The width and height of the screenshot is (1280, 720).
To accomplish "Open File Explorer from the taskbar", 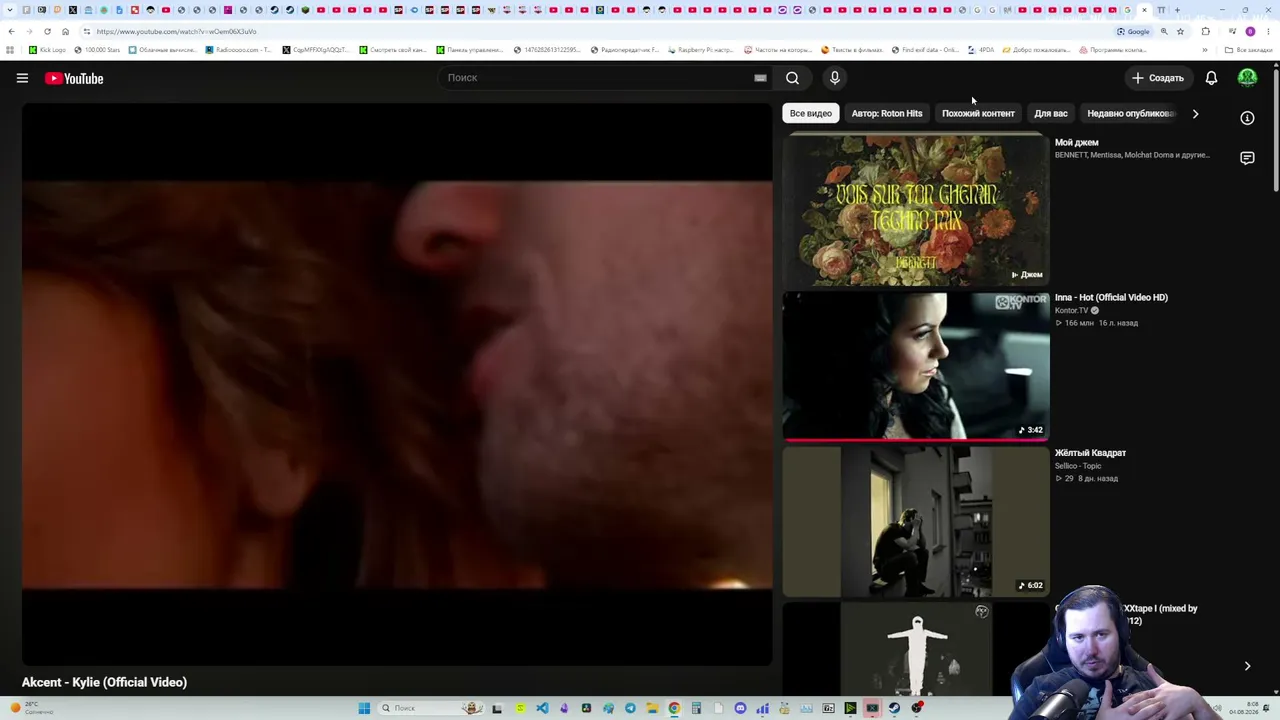I will pos(652,708).
